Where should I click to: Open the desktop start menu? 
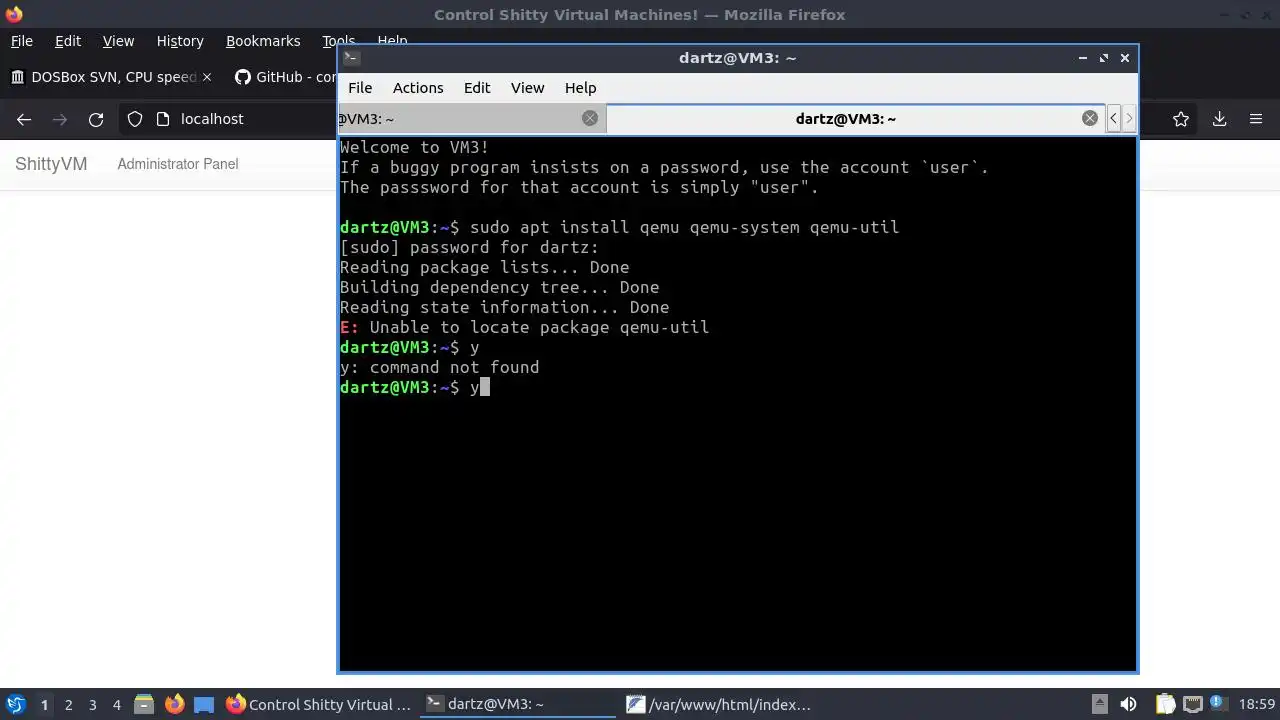click(x=16, y=704)
